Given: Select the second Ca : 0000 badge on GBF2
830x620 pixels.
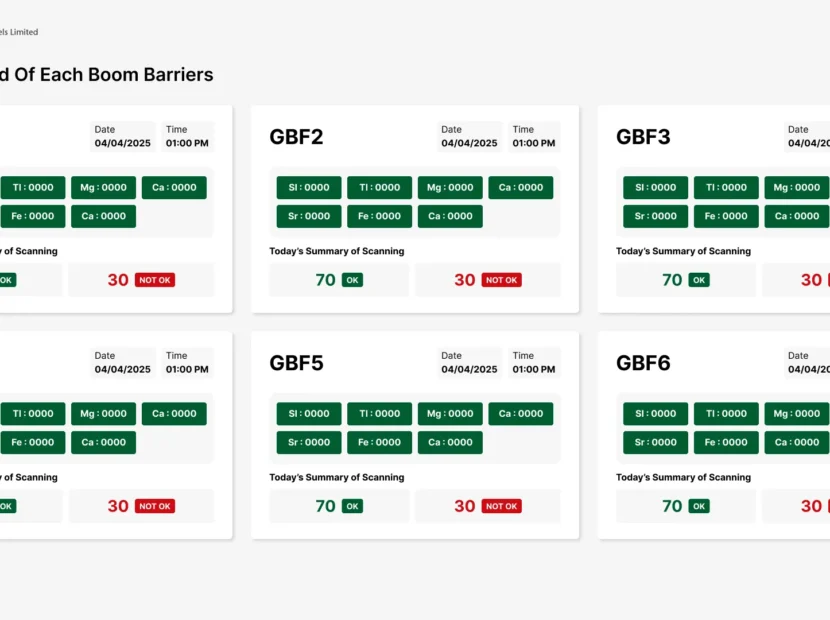Looking at the screenshot, I should [450, 216].
